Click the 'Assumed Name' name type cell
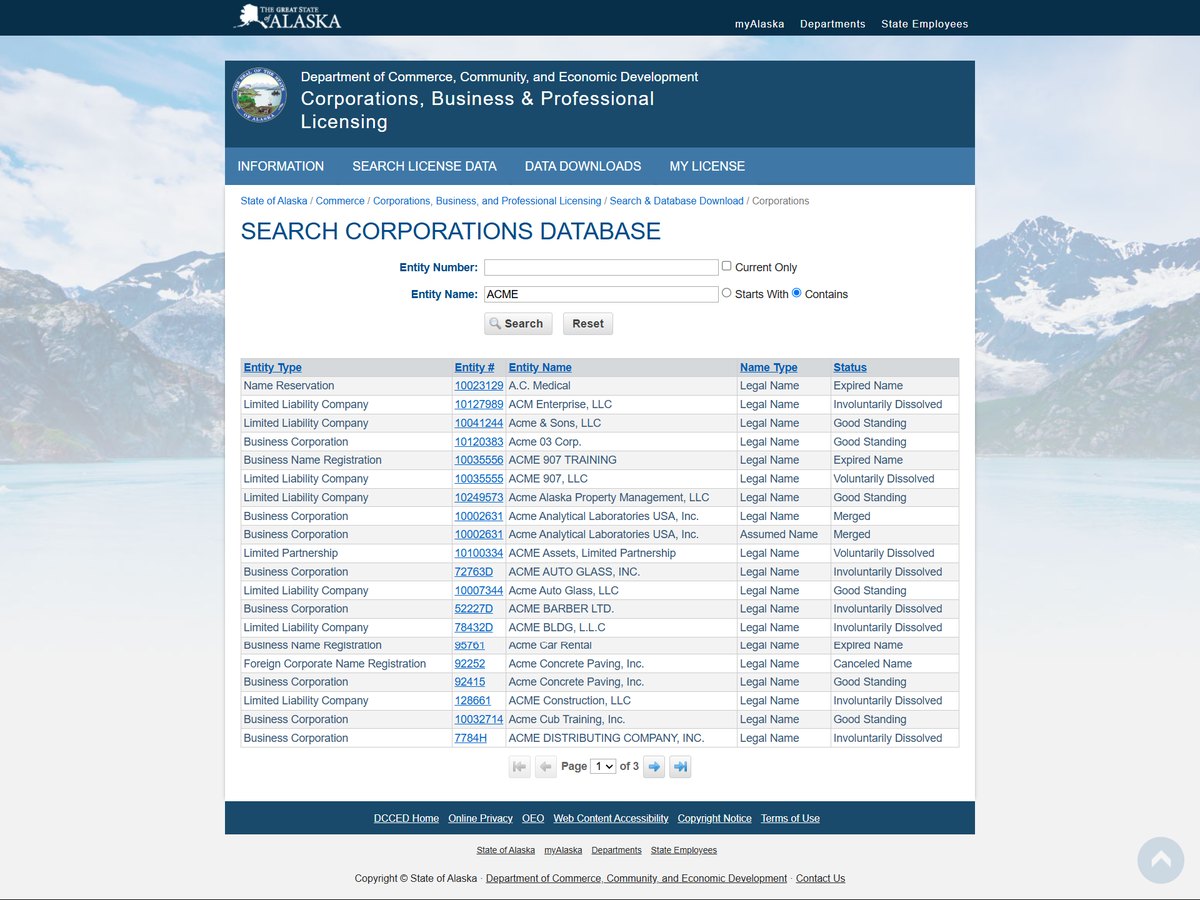The width and height of the screenshot is (1200, 900). 779,535
